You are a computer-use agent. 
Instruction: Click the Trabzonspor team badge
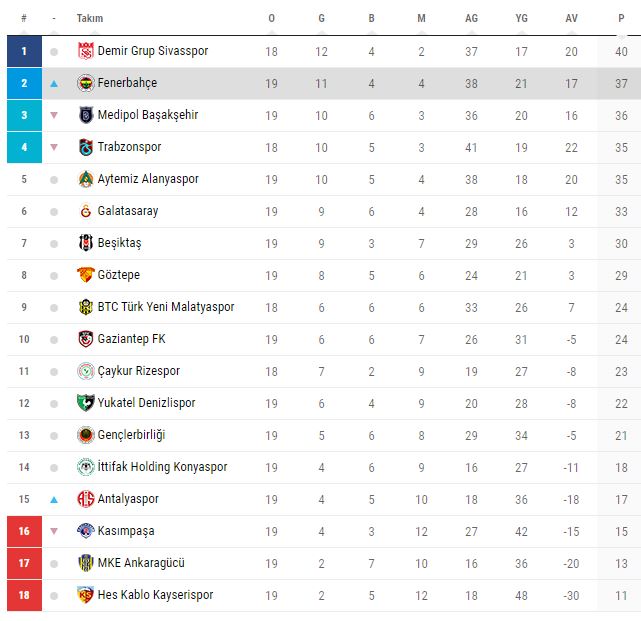pyautogui.click(x=85, y=147)
